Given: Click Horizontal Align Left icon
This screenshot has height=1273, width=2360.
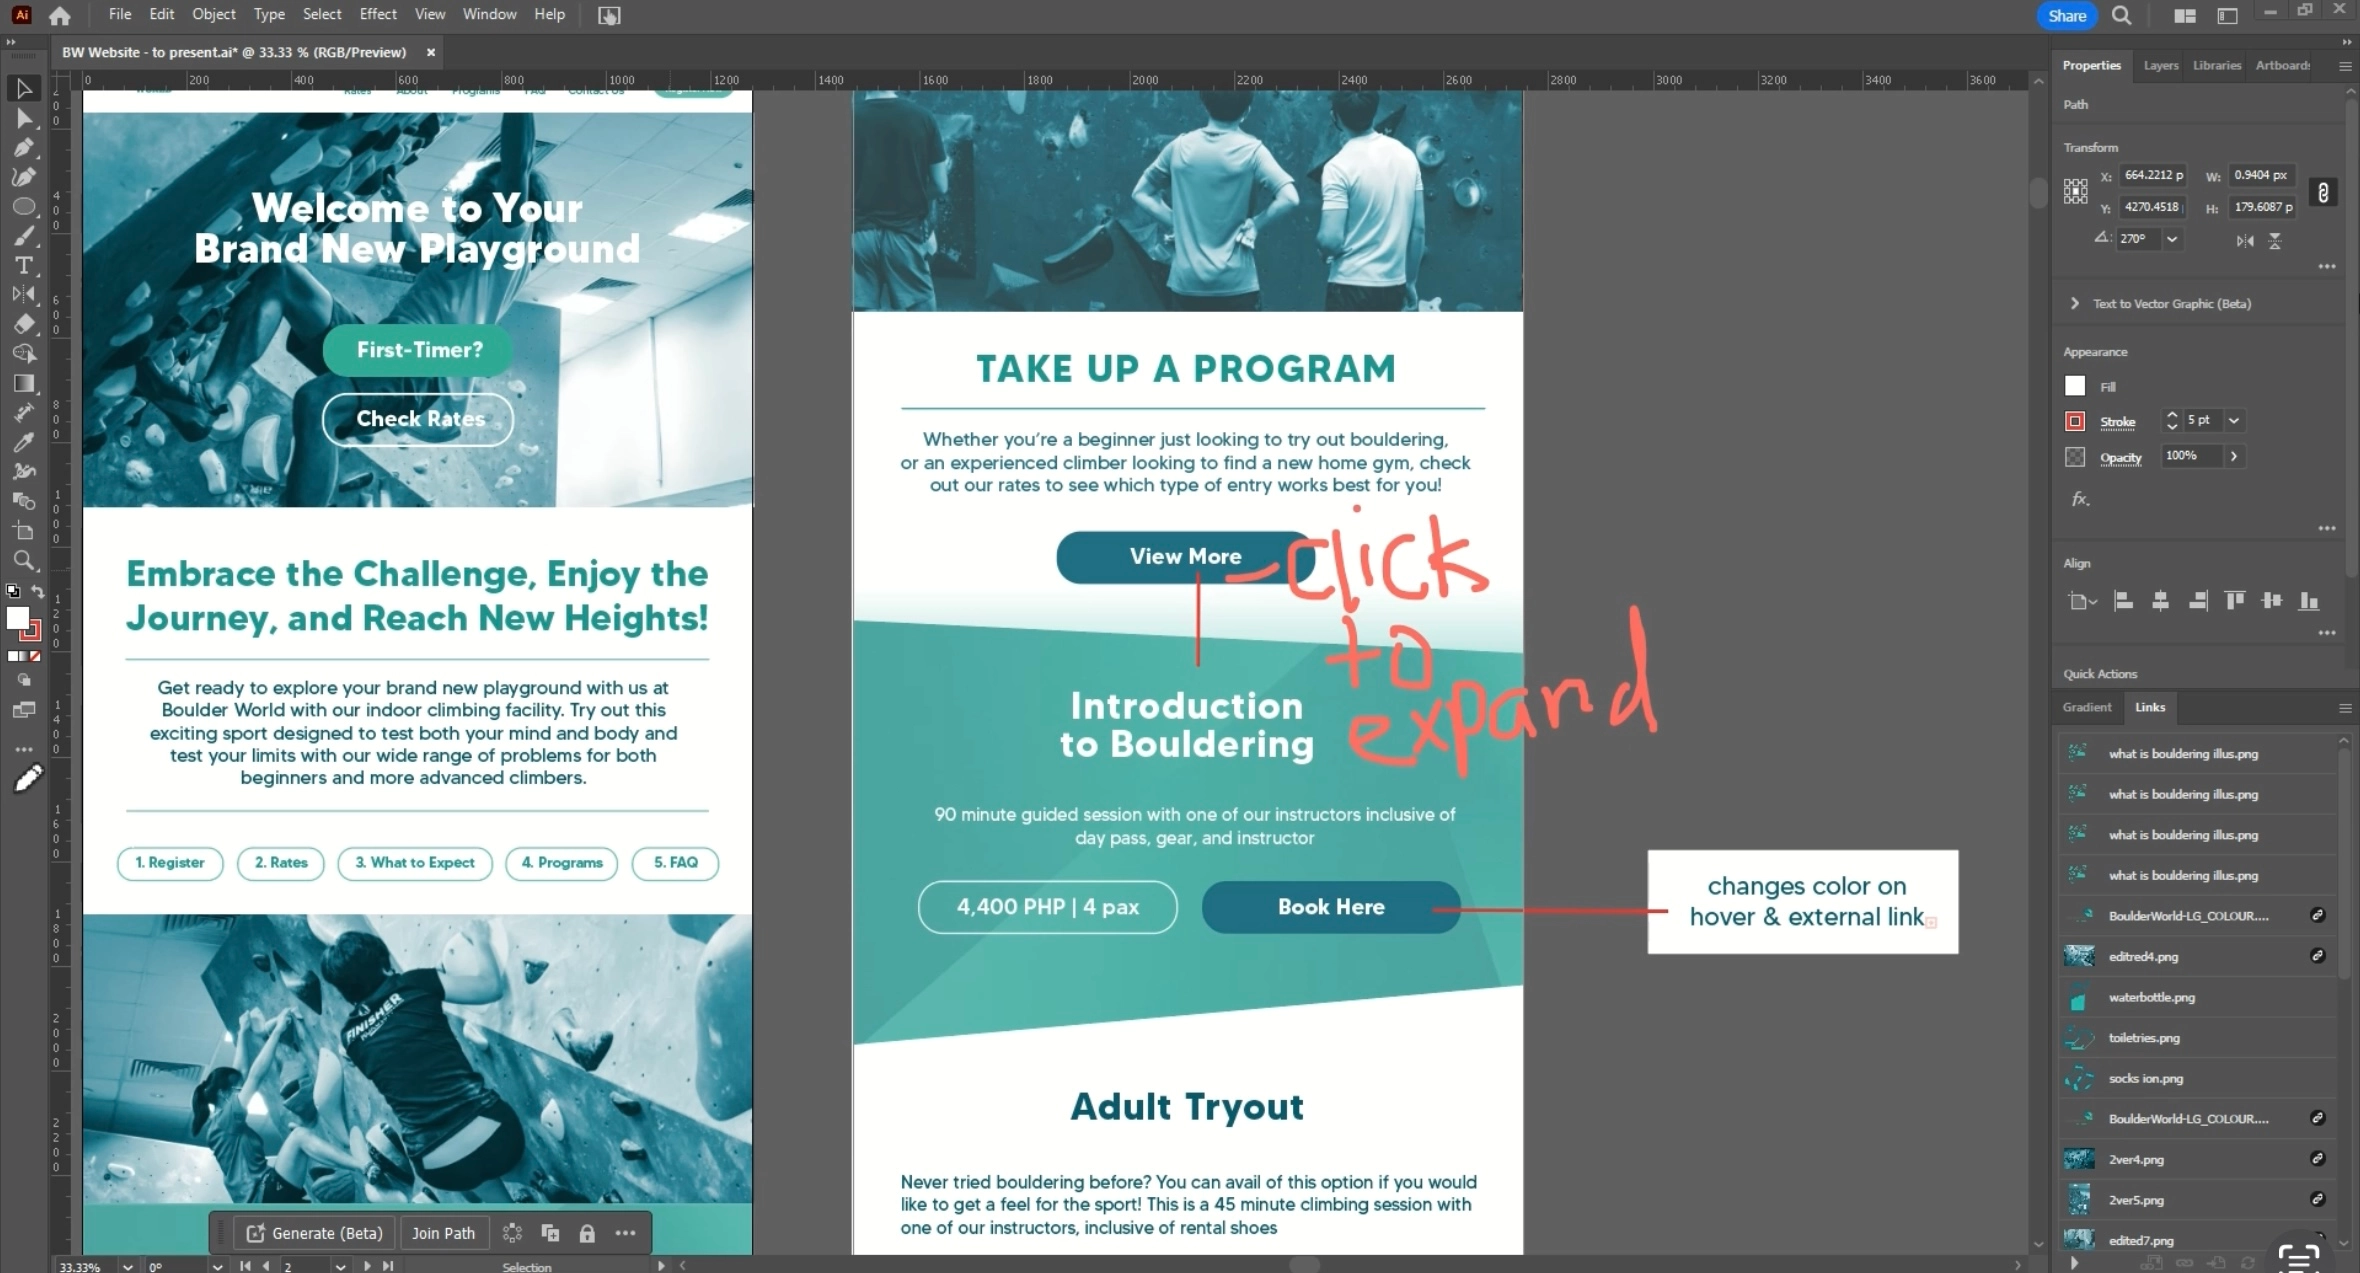Looking at the screenshot, I should coord(2123,601).
